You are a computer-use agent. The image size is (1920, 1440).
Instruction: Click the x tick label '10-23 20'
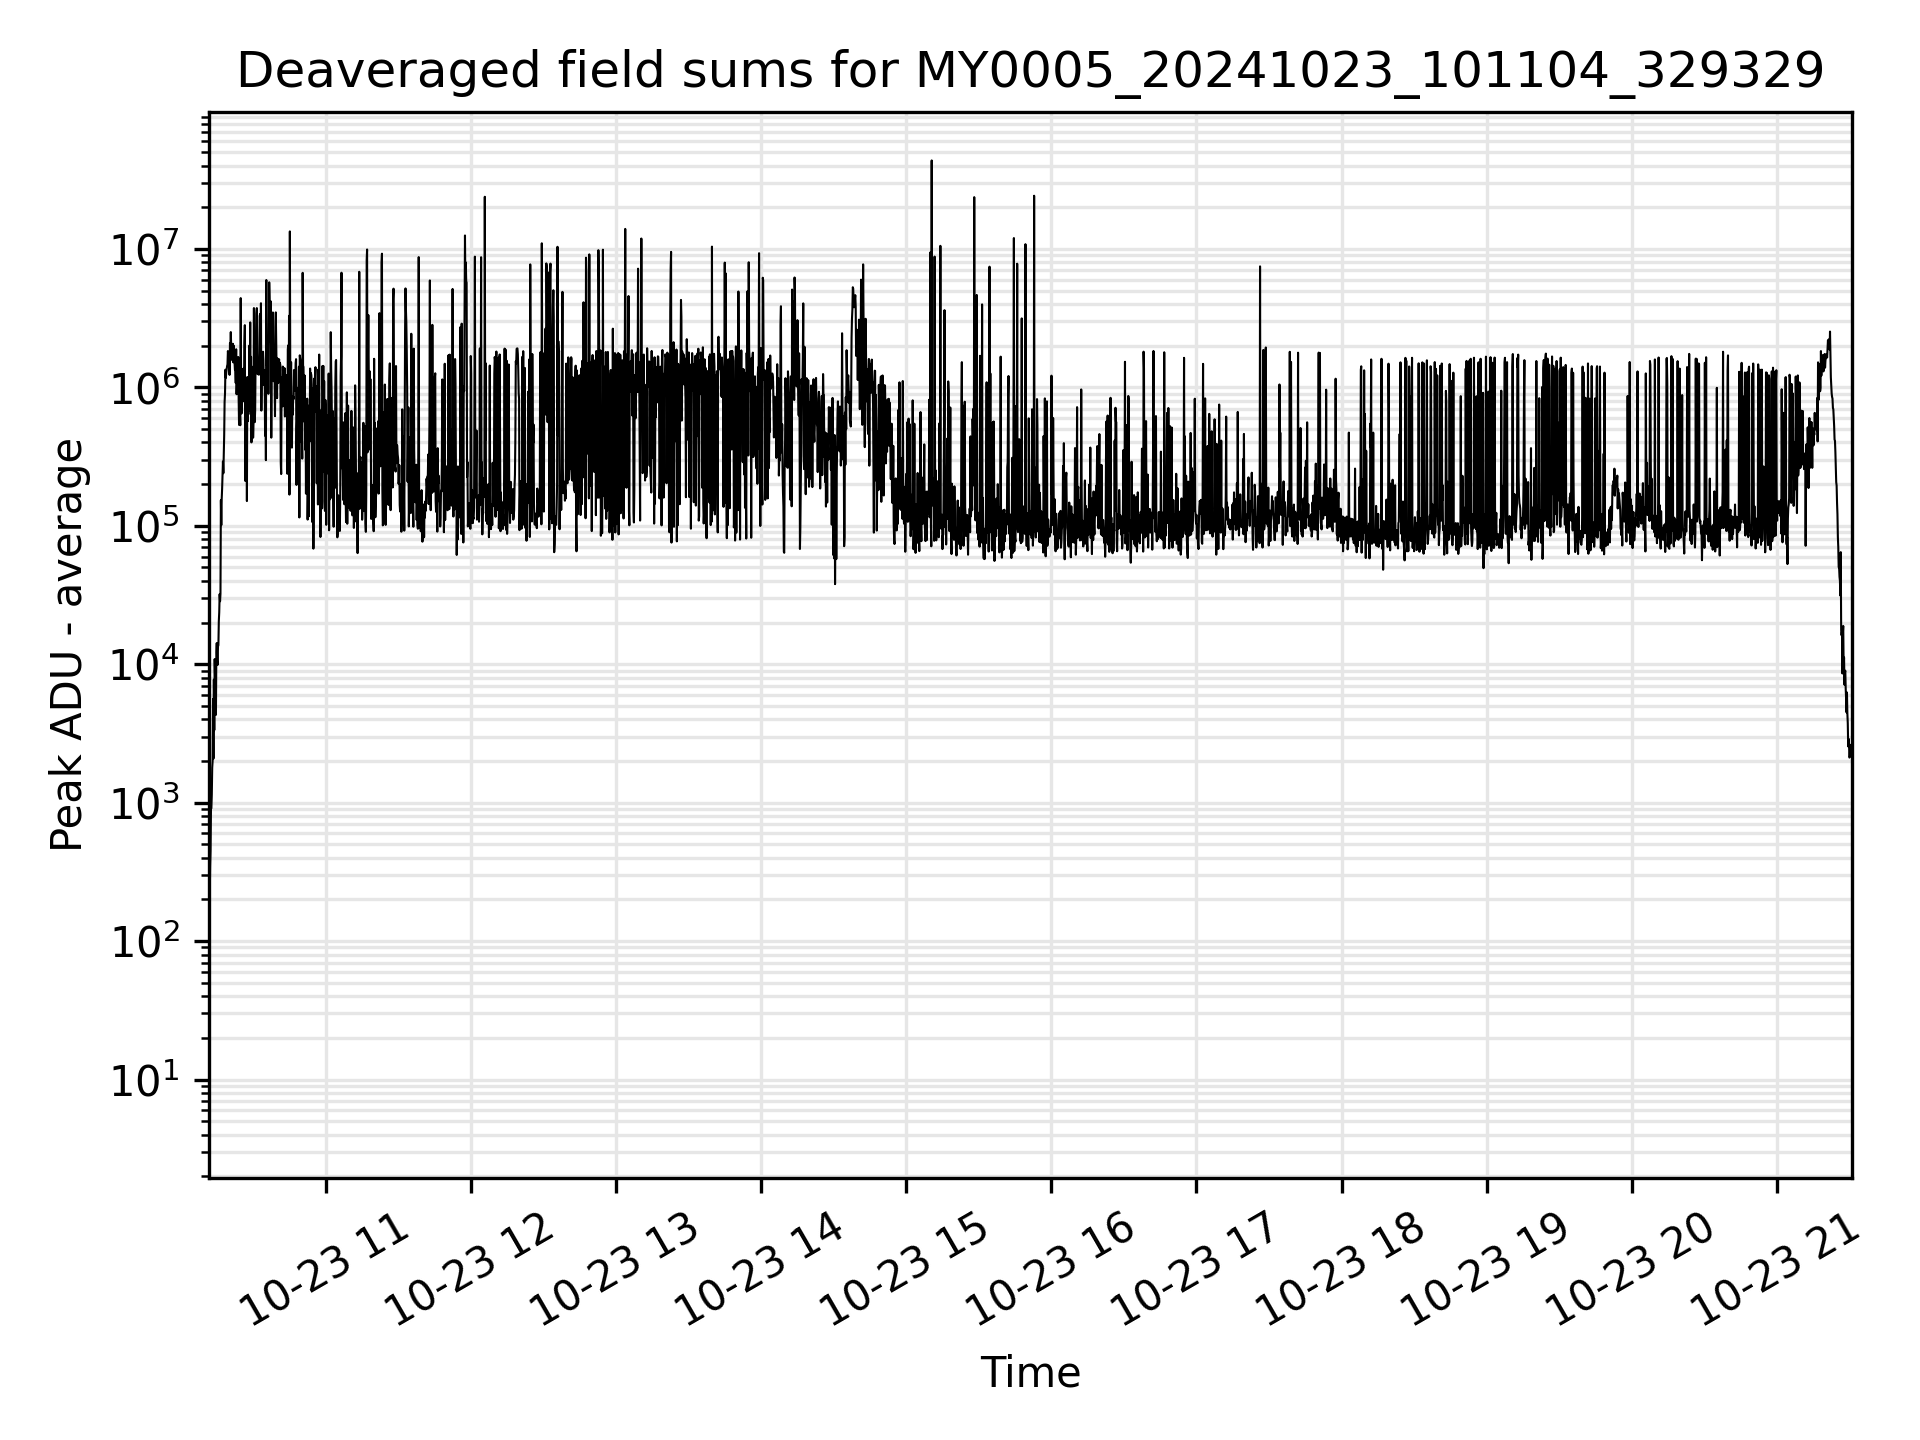(1632, 1270)
